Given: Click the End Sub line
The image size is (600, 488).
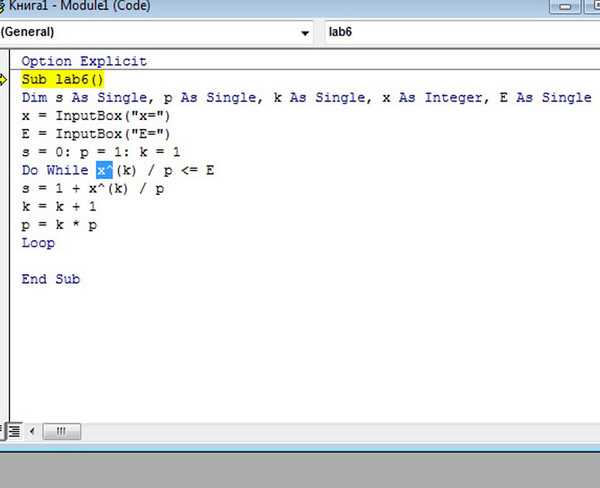Looking at the screenshot, I should pyautogui.click(x=50, y=279).
